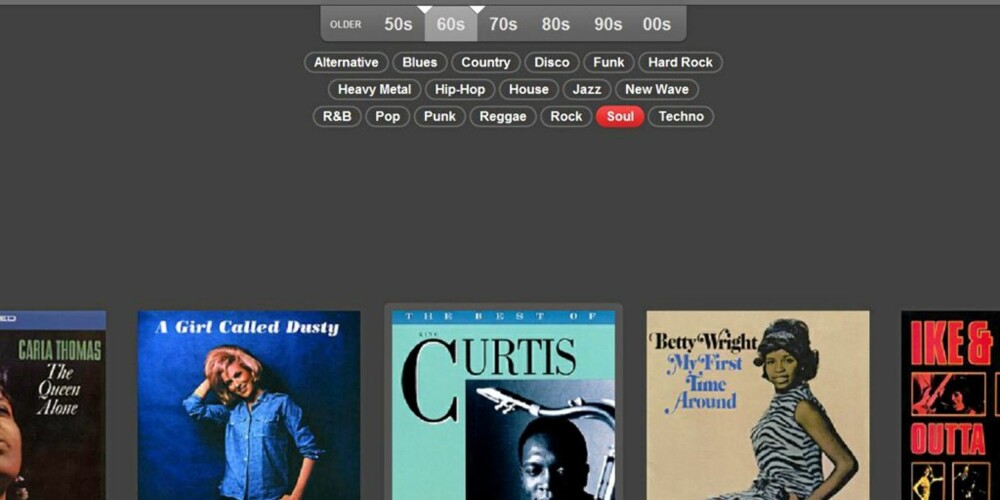Open A Girl Called Dusty album

[x=249, y=406]
